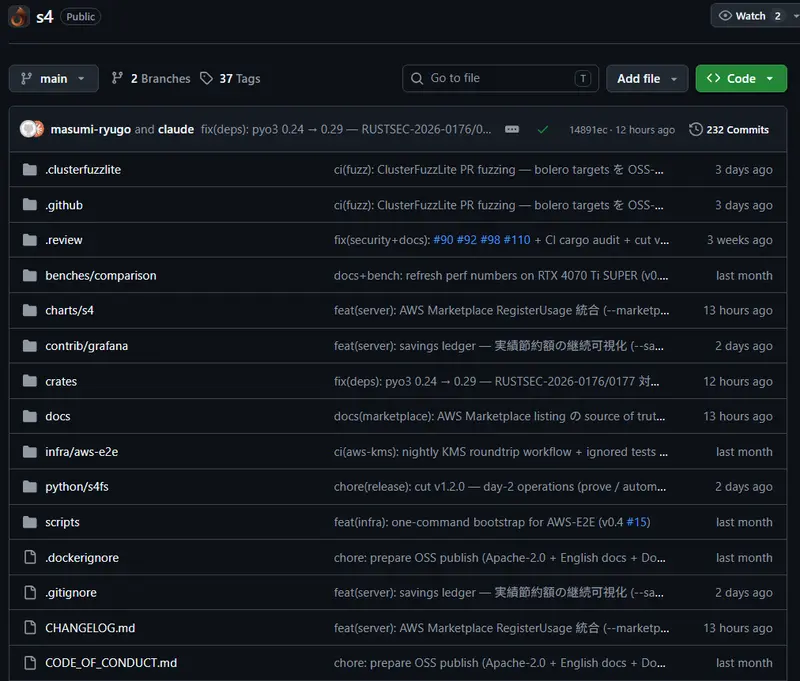
Task: Click the folder icon for .clusterfuzzlite
Action: pyautogui.click(x=30, y=169)
